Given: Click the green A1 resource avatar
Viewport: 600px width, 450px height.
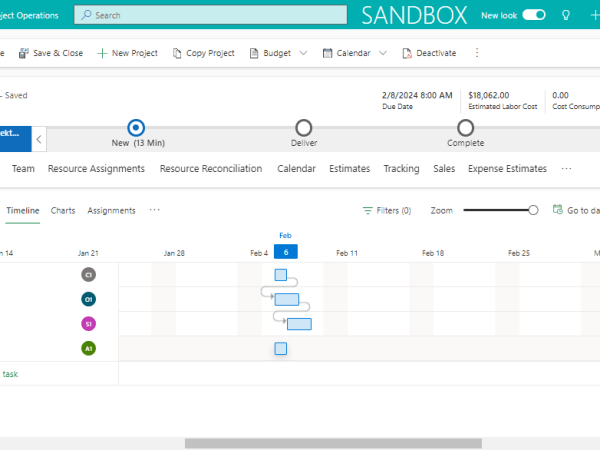Looking at the screenshot, I should tap(88, 349).
